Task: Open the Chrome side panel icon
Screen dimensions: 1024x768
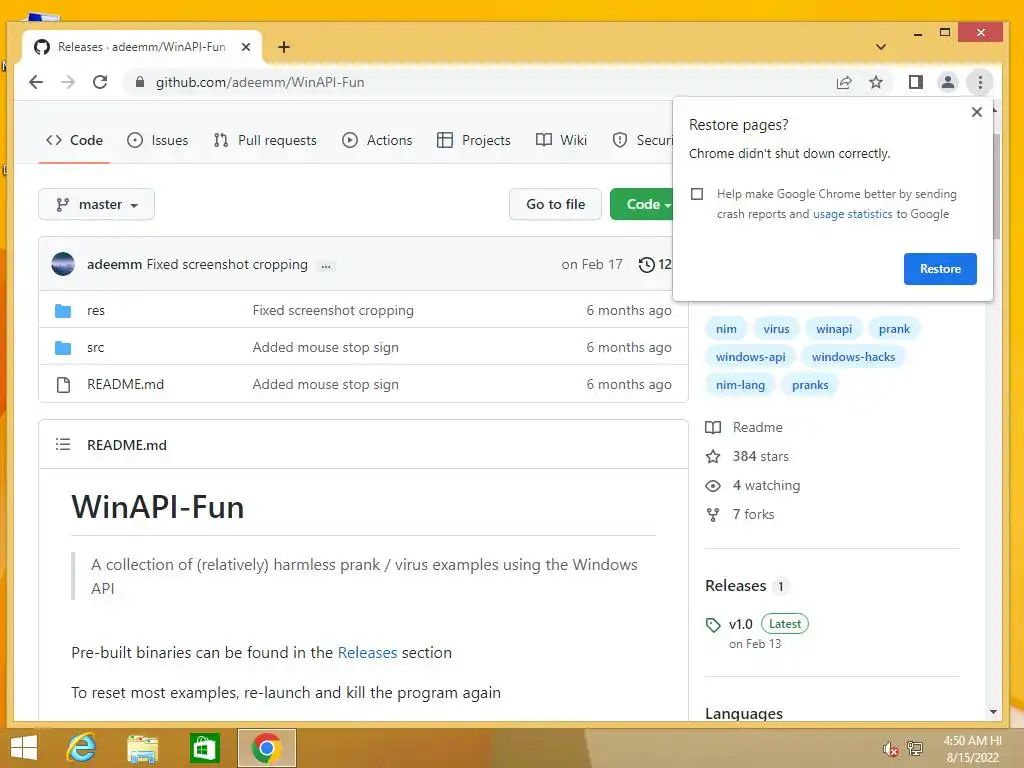Action: pyautogui.click(x=916, y=82)
